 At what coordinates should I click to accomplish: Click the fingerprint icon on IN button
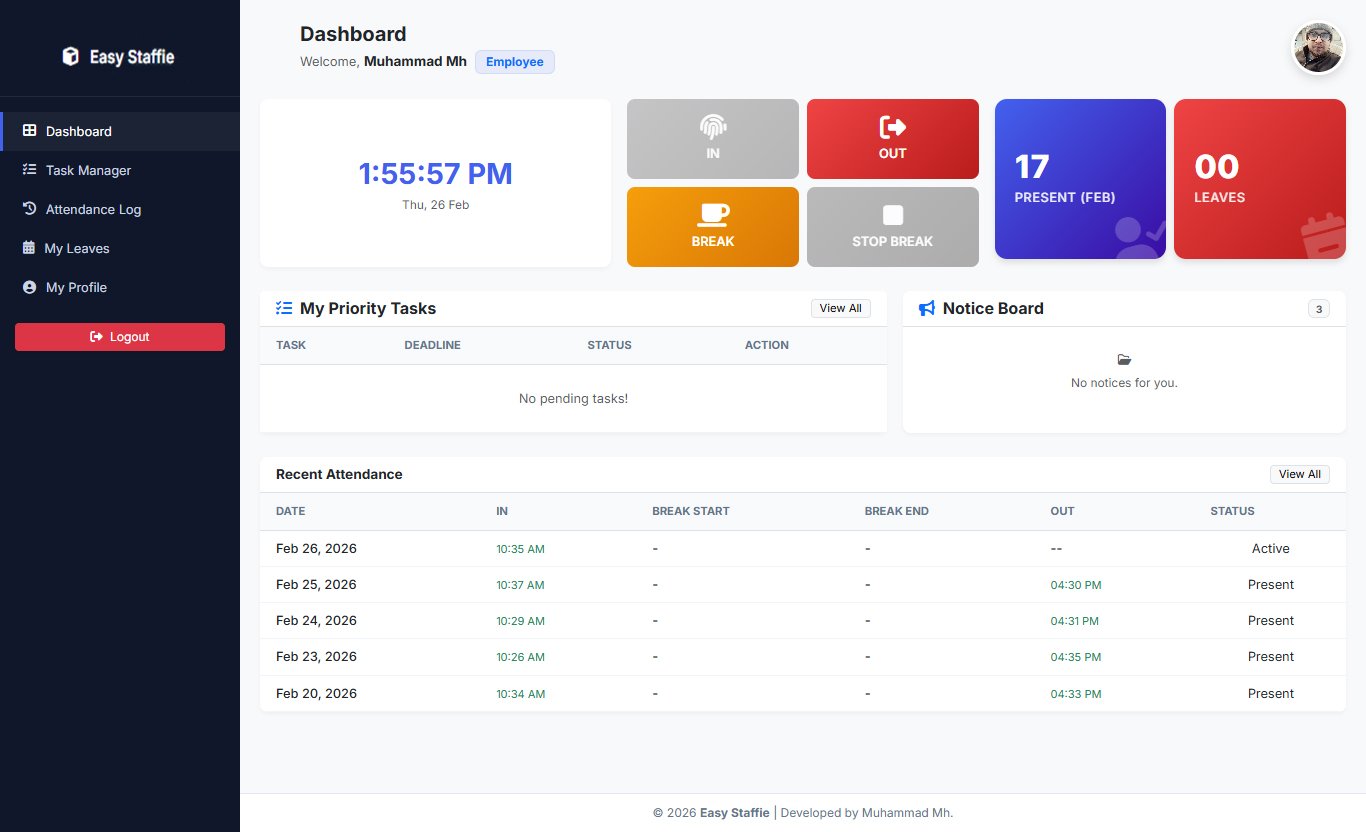tap(713, 127)
